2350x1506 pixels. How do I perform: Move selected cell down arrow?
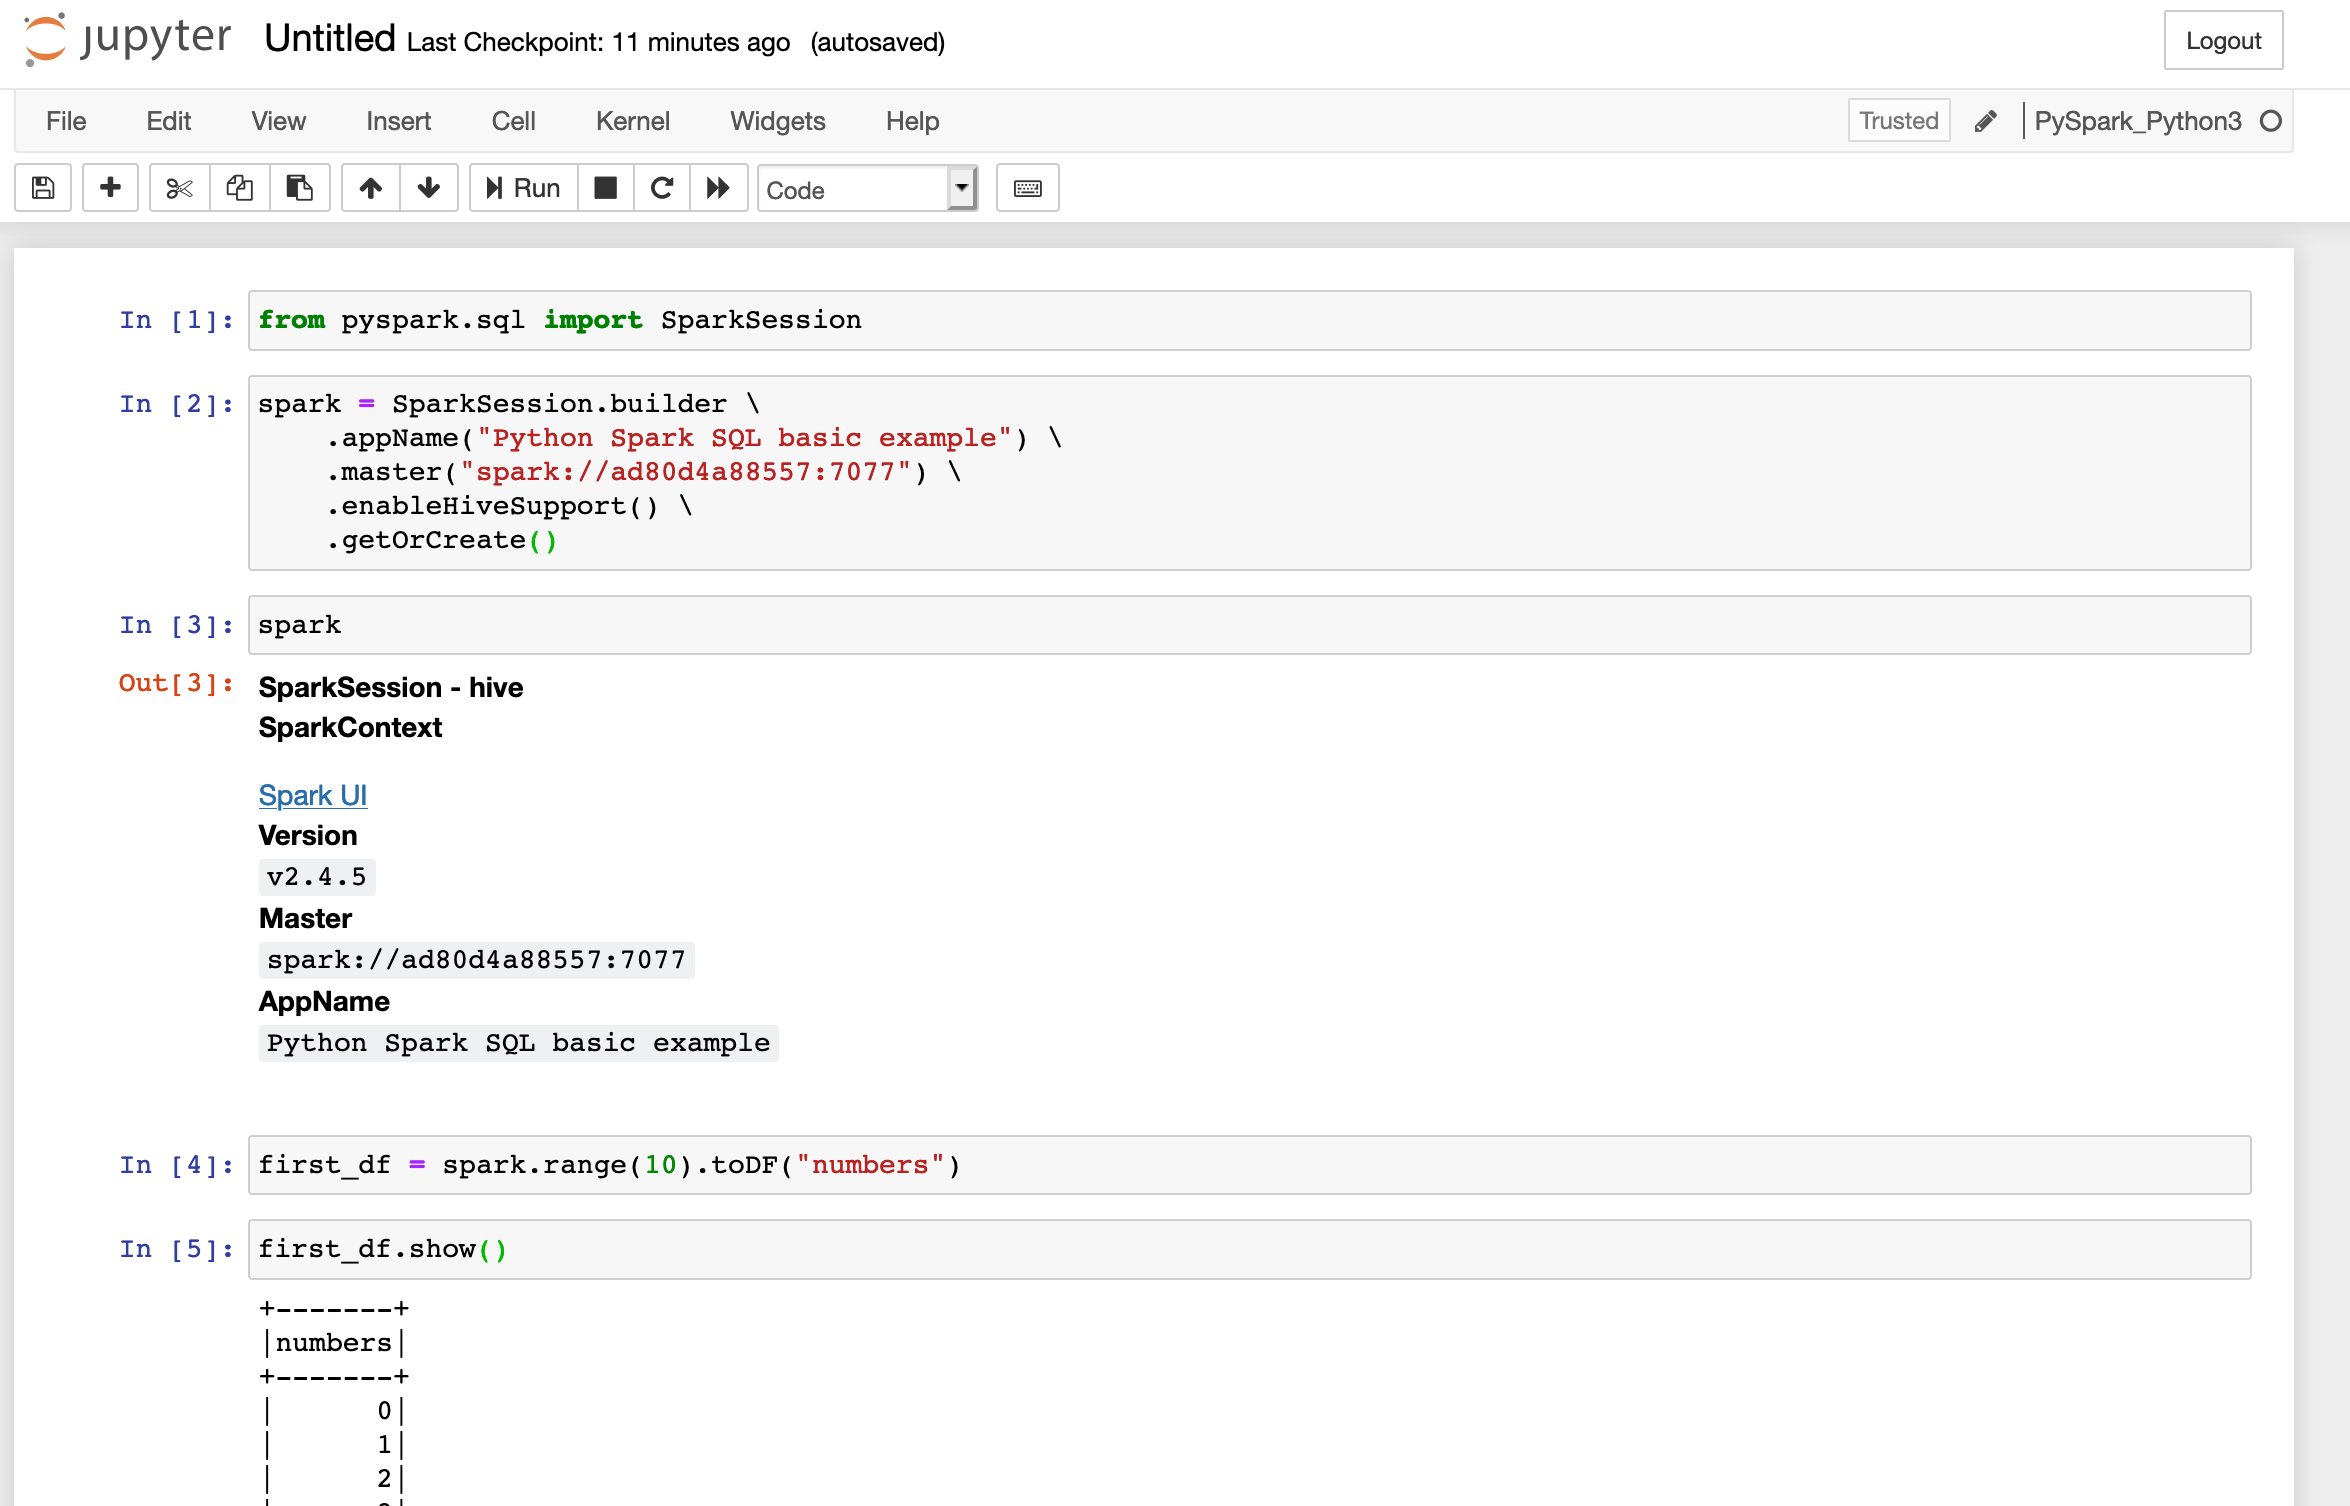tap(429, 188)
